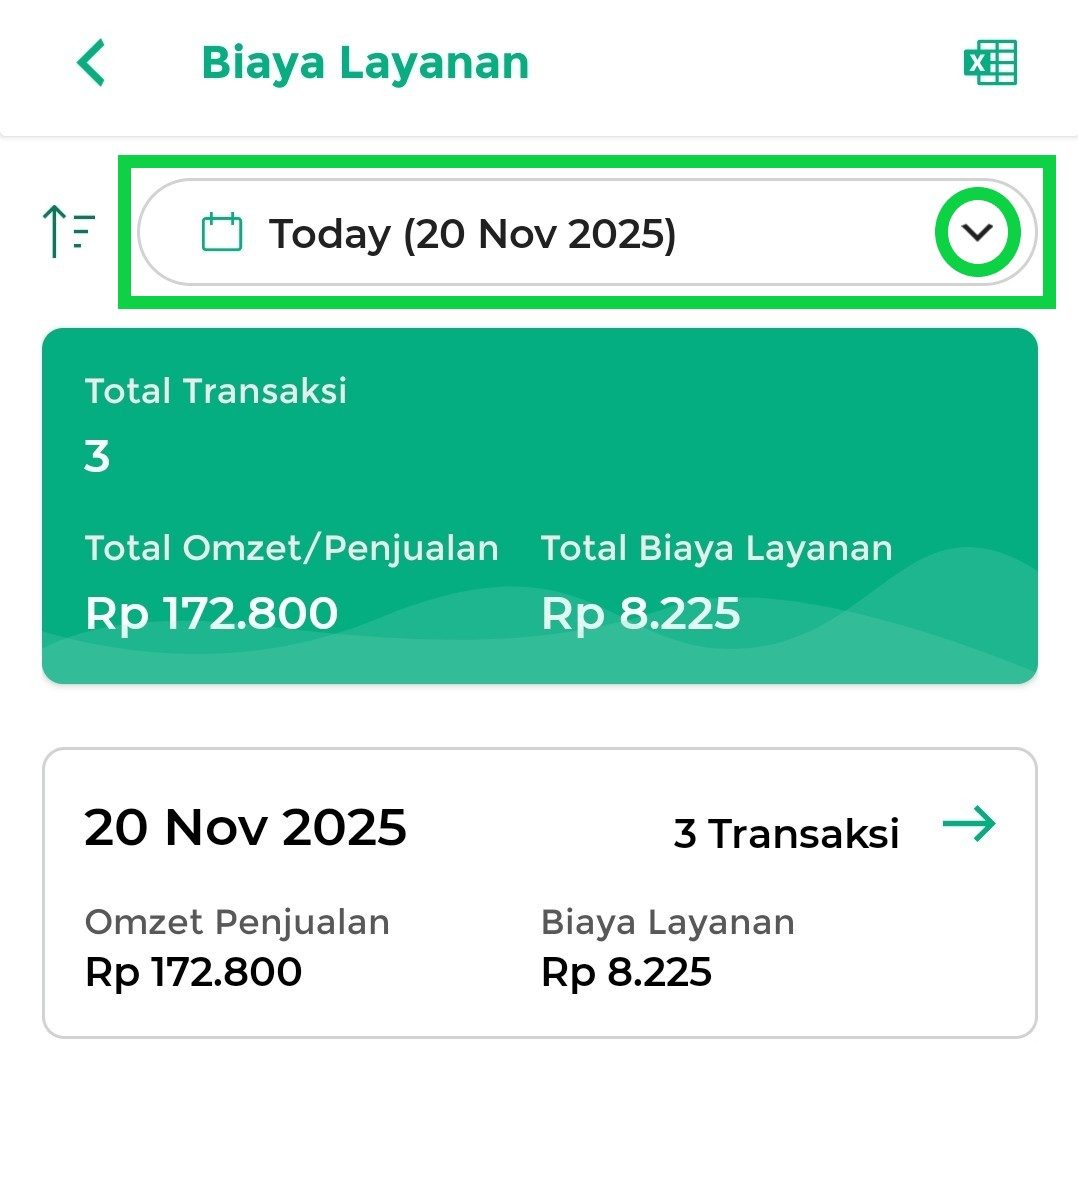Click the calendar icon in date field
Image resolution: width=1078 pixels, height=1196 pixels.
pyautogui.click(x=222, y=233)
